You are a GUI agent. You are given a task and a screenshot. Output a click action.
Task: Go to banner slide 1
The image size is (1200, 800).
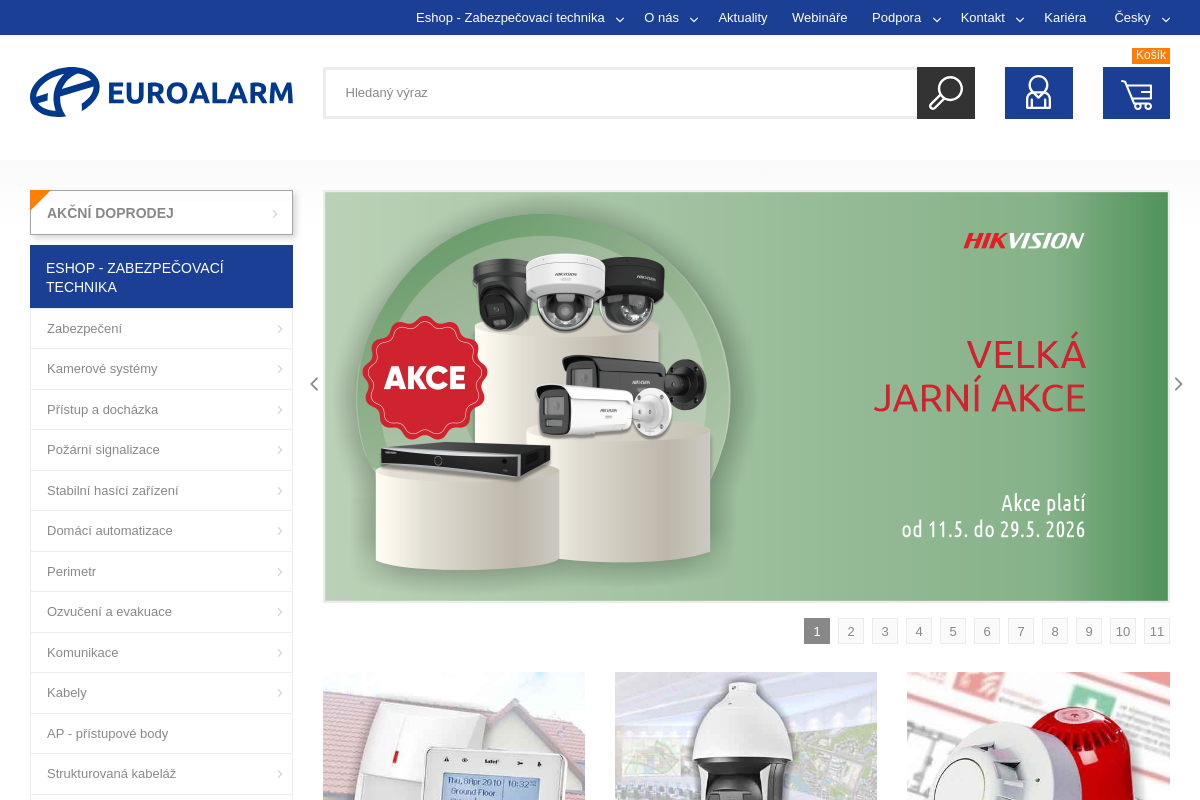tap(817, 631)
